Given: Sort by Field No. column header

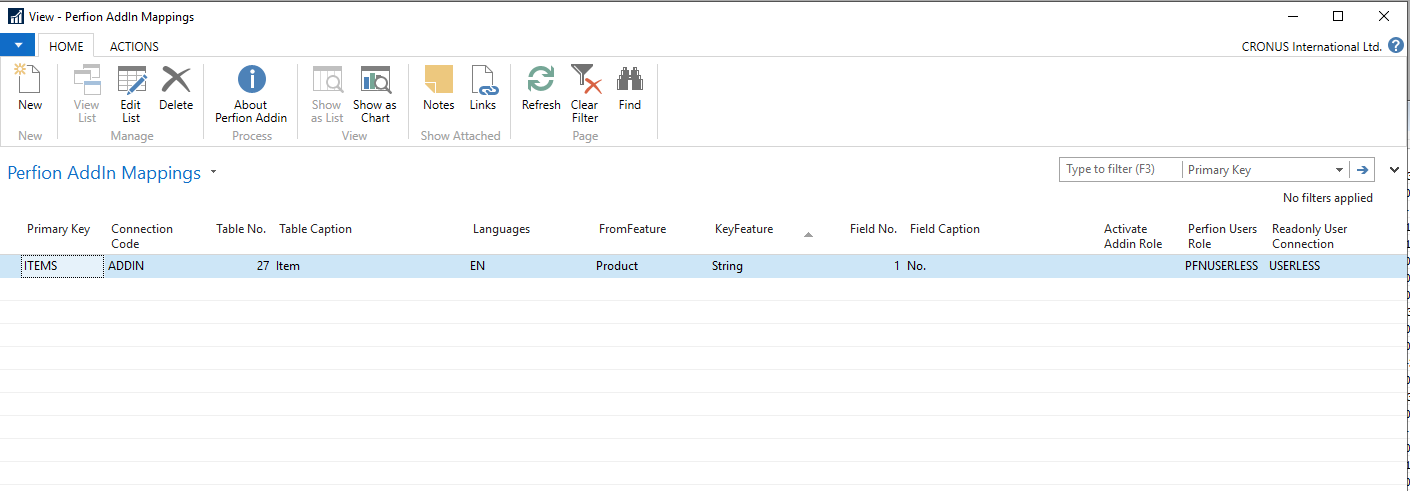Looking at the screenshot, I should (x=873, y=229).
